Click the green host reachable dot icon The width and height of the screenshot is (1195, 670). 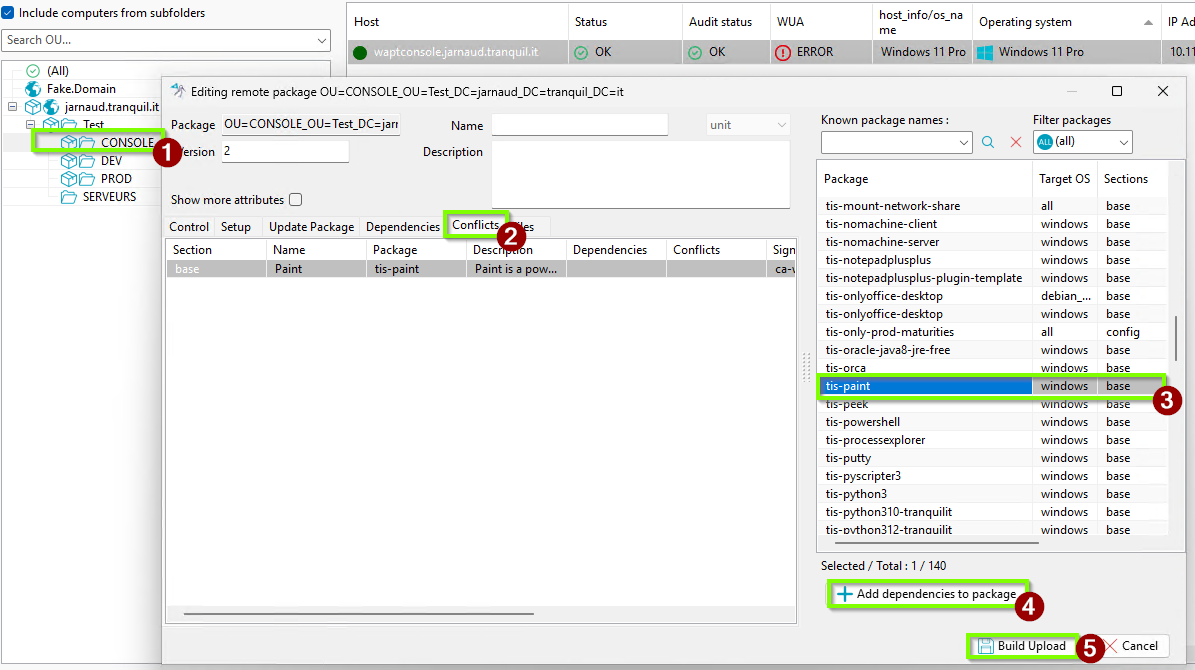tap(360, 53)
